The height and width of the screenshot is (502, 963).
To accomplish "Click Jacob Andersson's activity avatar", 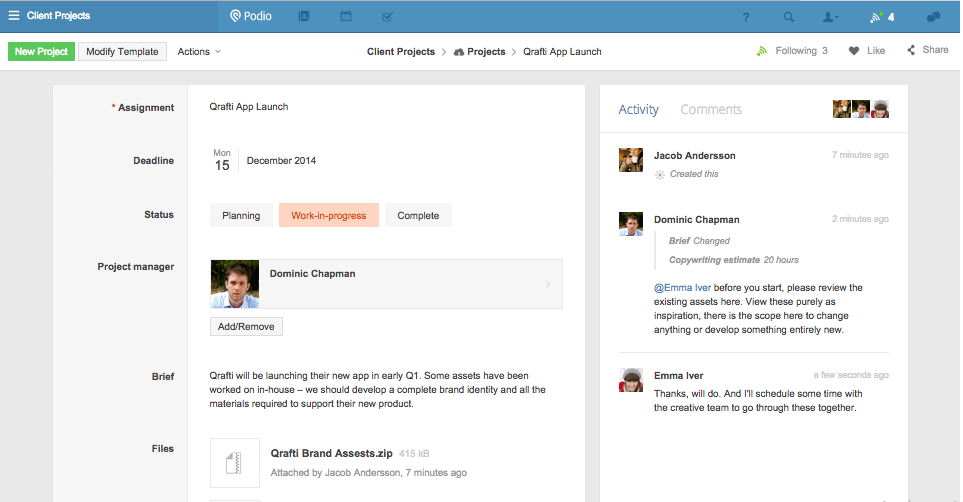I will [x=631, y=160].
